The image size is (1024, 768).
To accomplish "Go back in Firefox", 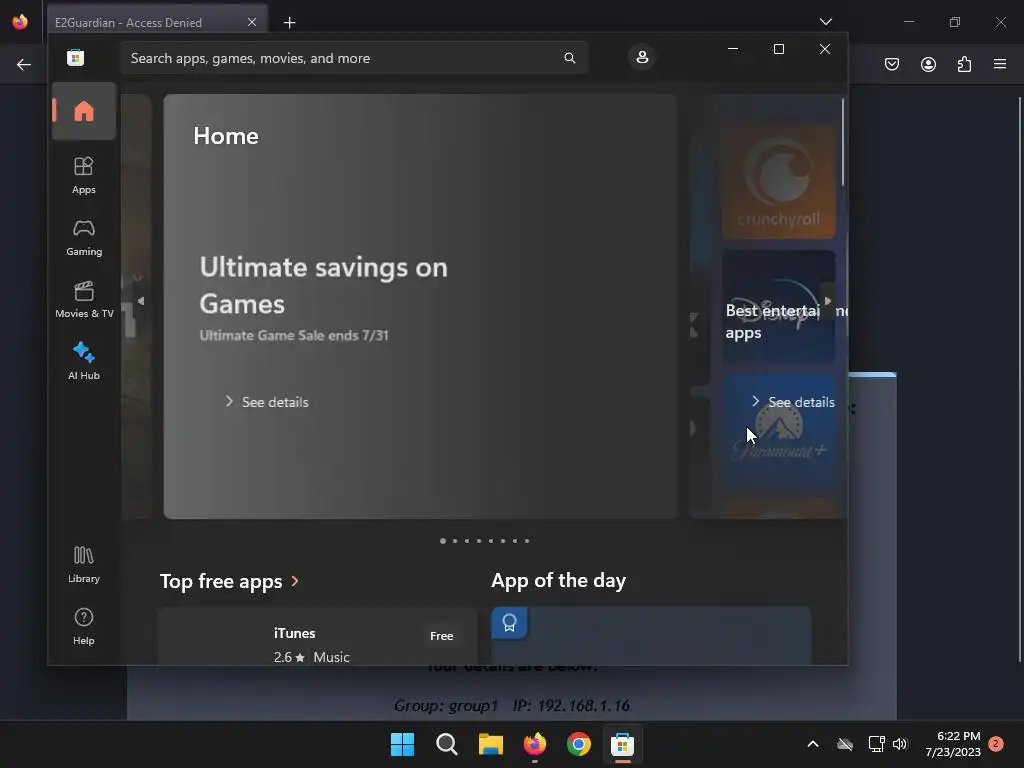I will 24,64.
